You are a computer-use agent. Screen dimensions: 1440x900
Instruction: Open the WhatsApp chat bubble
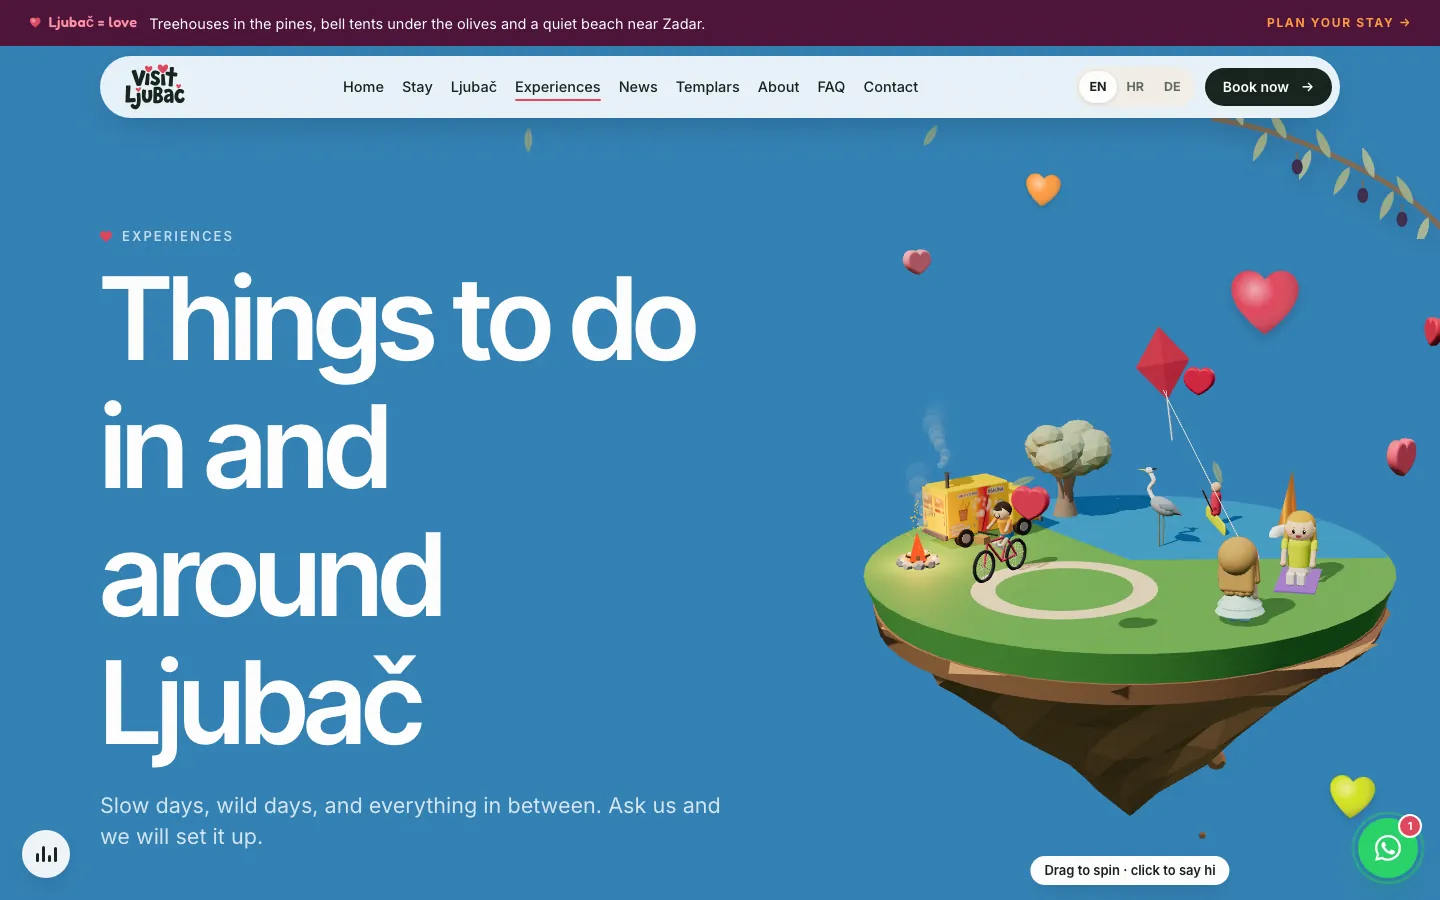pos(1387,848)
